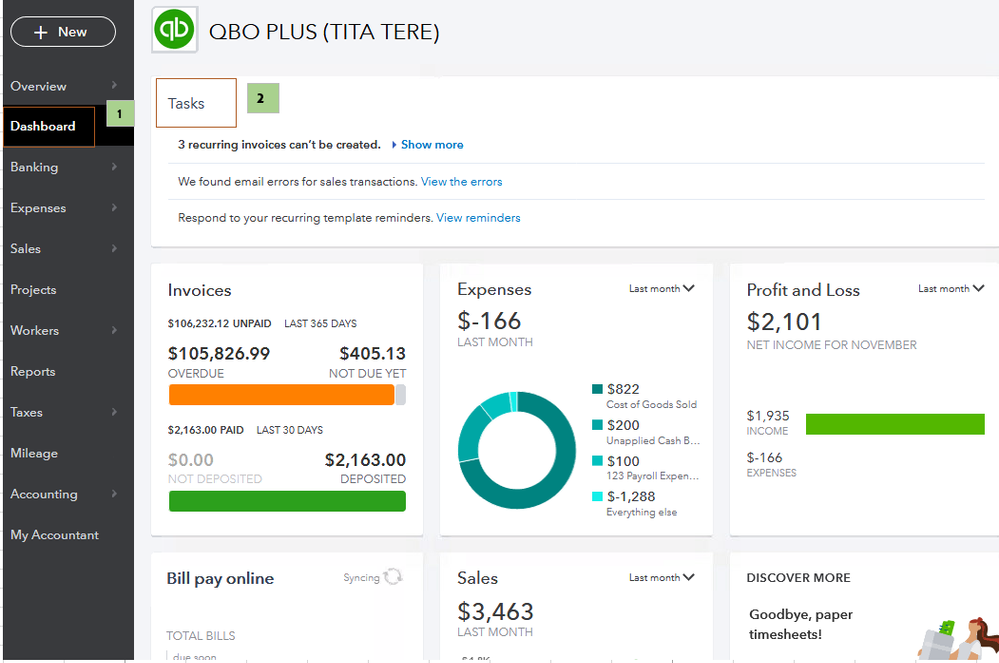Expand the Overview sidebar menu

tap(64, 86)
